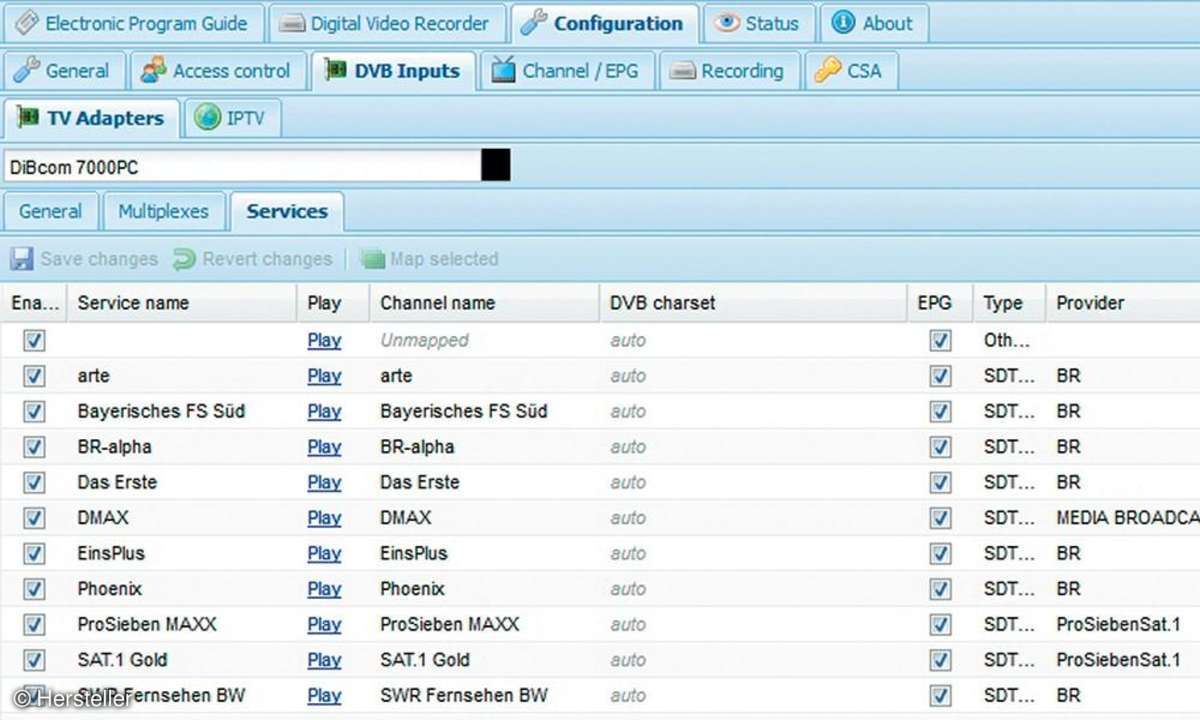Click the Provider column header
1200x720 pixels.
(x=1123, y=303)
